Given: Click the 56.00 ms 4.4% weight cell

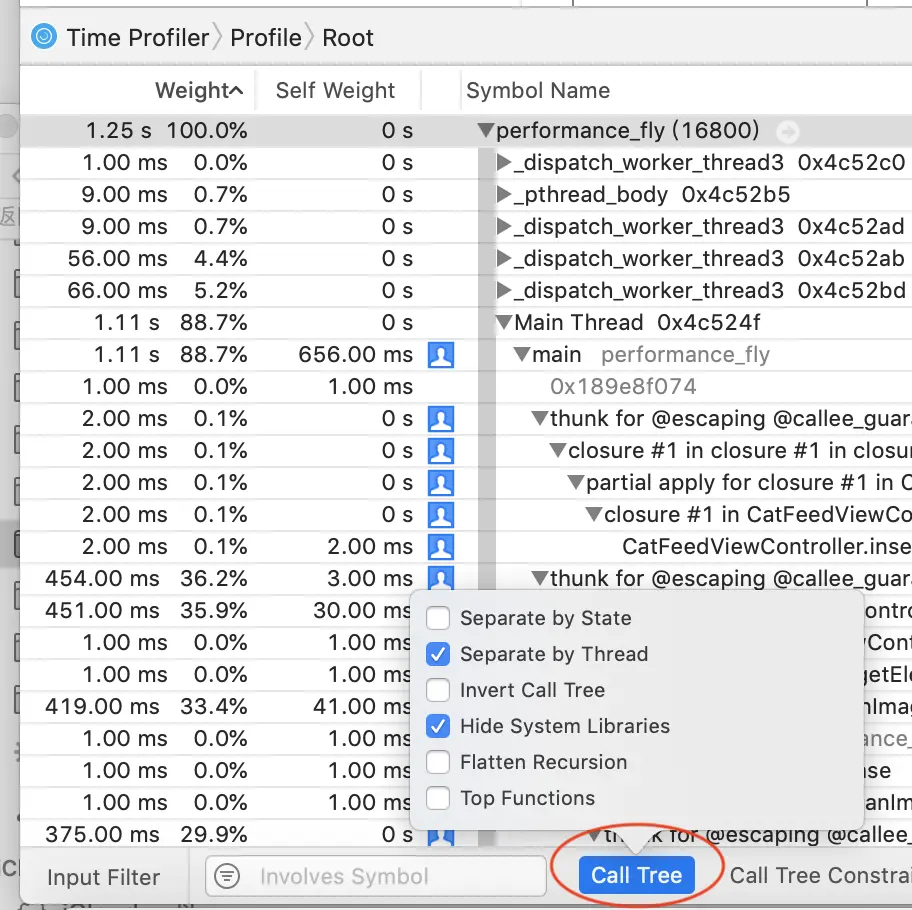Looking at the screenshot, I should click(x=157, y=259).
